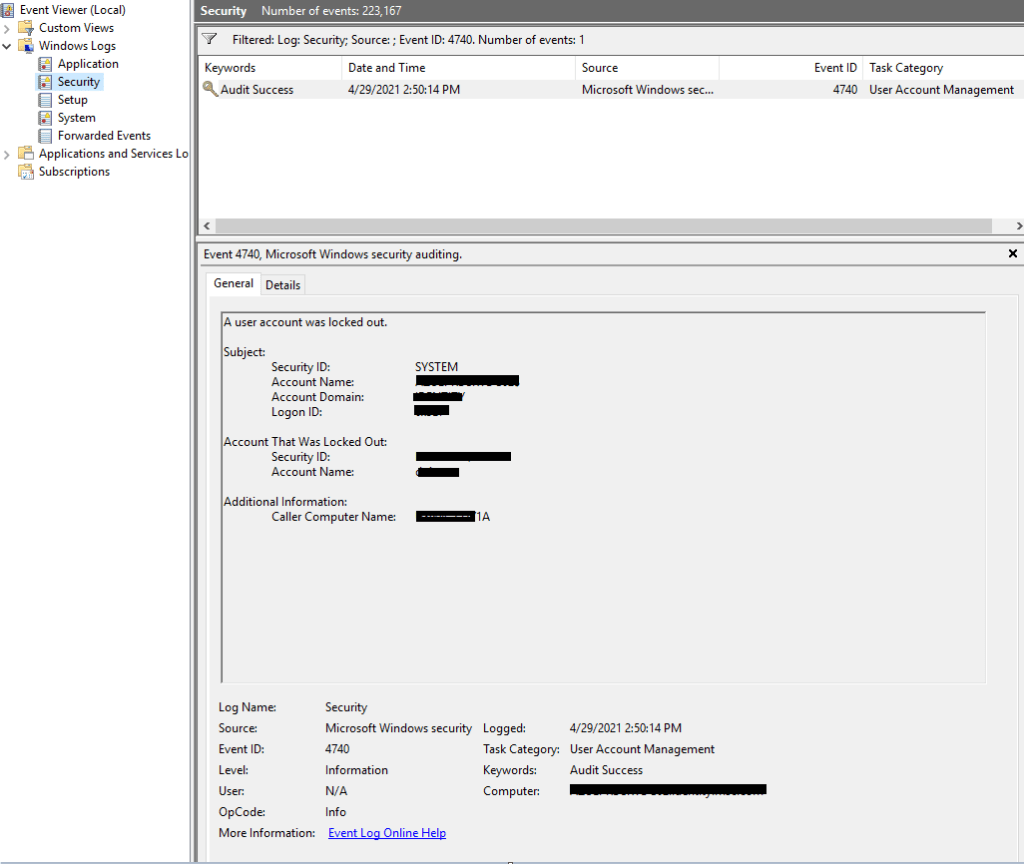Click the filter funnel icon
1024x864 pixels.
coord(209,40)
